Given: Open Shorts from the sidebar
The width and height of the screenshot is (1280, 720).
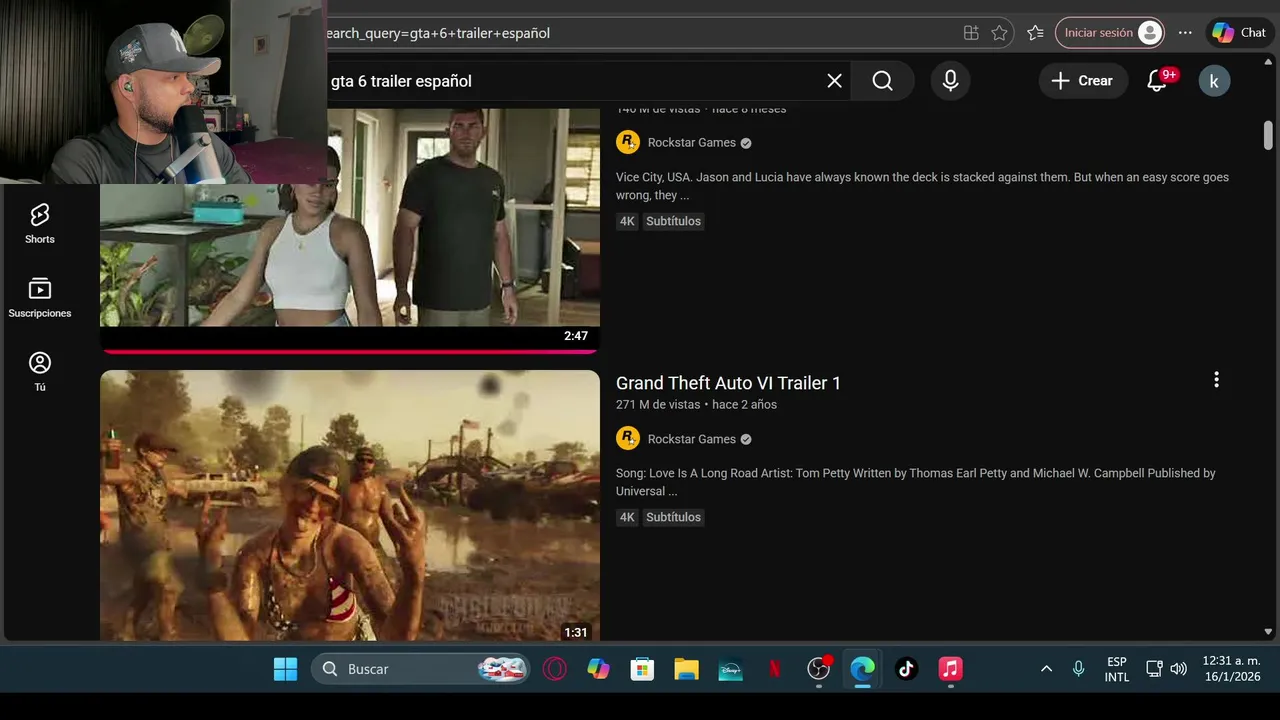Looking at the screenshot, I should tap(40, 223).
